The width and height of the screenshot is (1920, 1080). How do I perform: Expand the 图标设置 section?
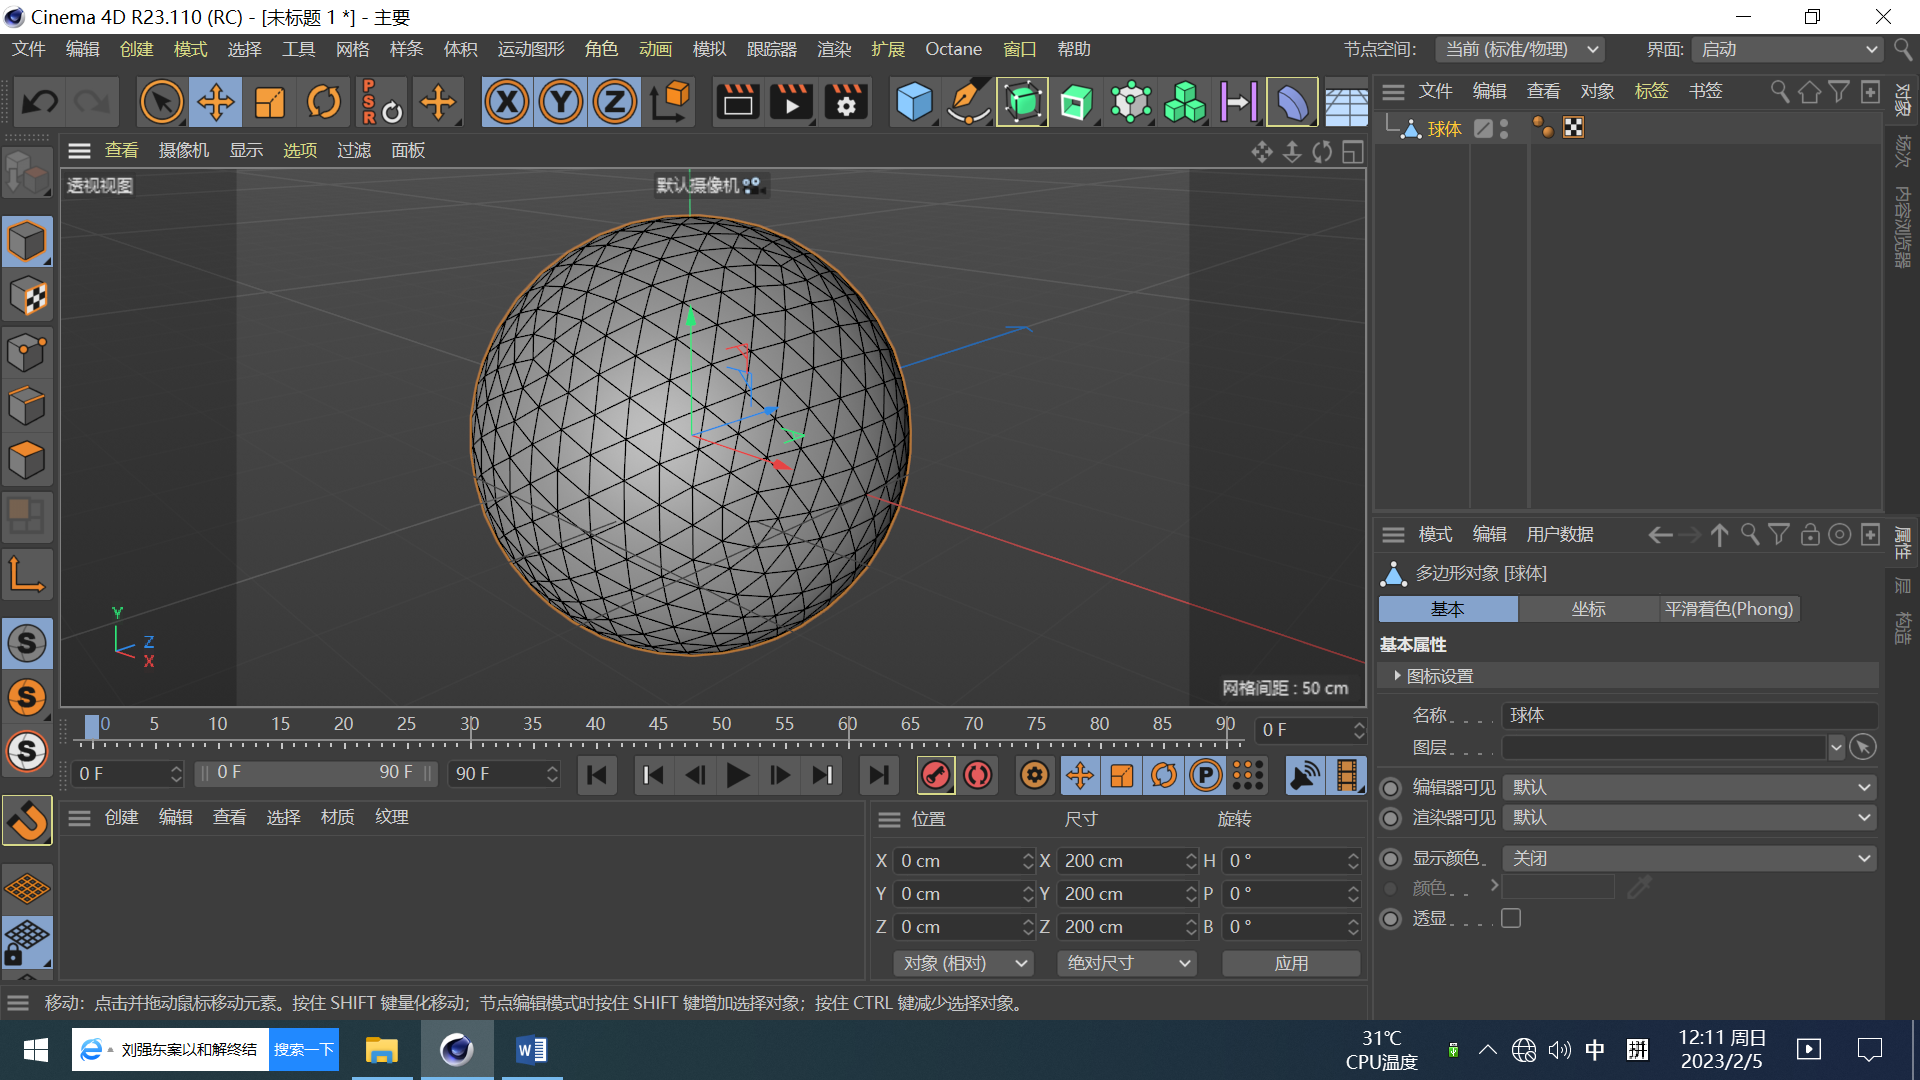click(1396, 676)
